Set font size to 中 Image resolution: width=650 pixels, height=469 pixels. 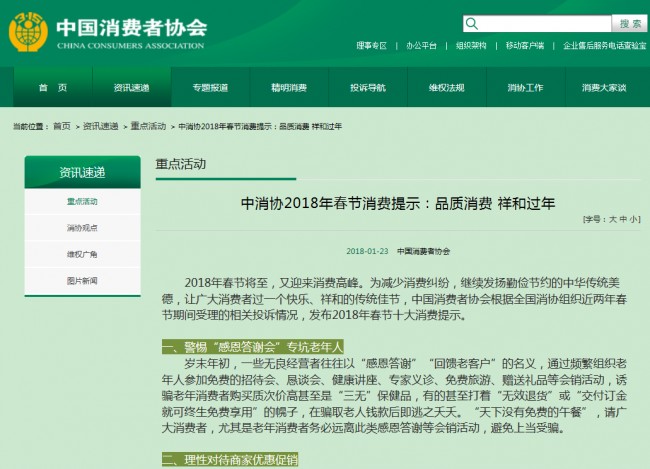pos(623,219)
